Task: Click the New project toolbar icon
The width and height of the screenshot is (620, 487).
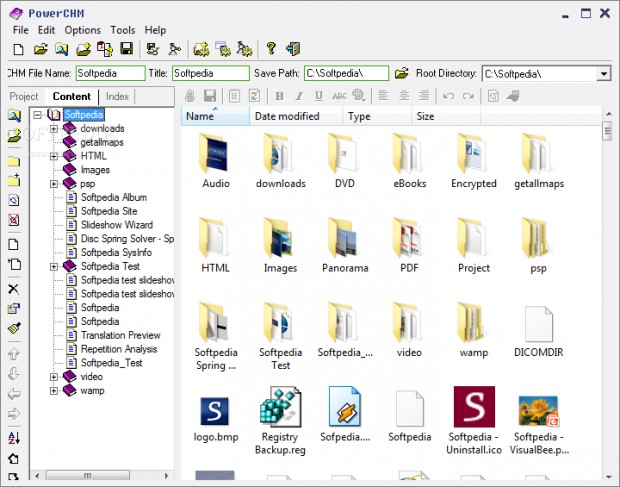Action: pos(18,49)
